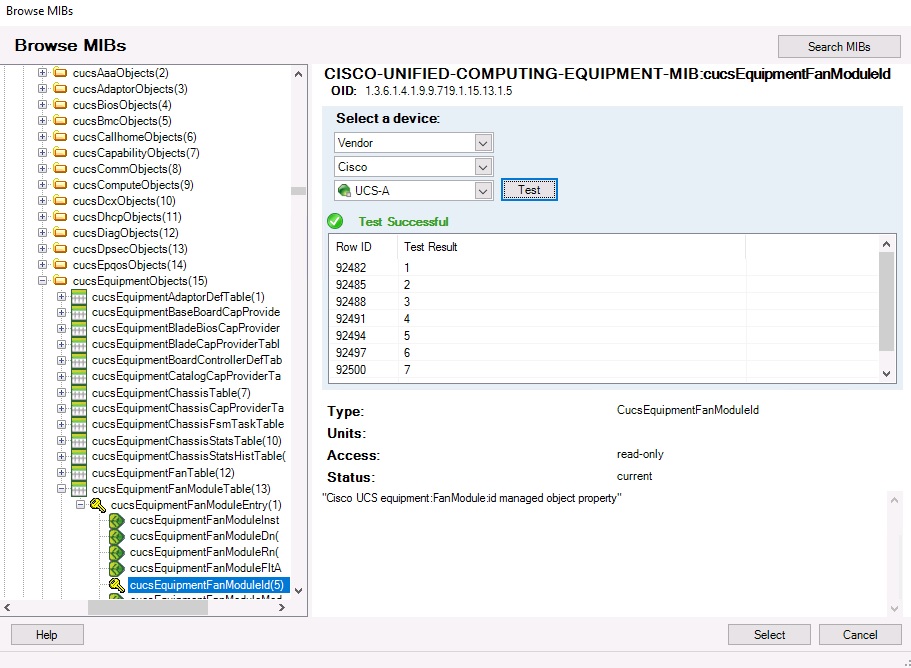
Task: Click leaf icon of cucsEquipmentFanModuleRn
Action: (x=117, y=552)
